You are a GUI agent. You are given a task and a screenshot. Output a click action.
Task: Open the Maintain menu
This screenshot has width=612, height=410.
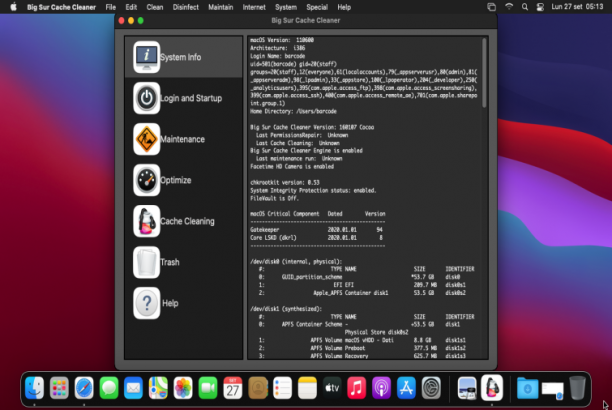pyautogui.click(x=221, y=7)
